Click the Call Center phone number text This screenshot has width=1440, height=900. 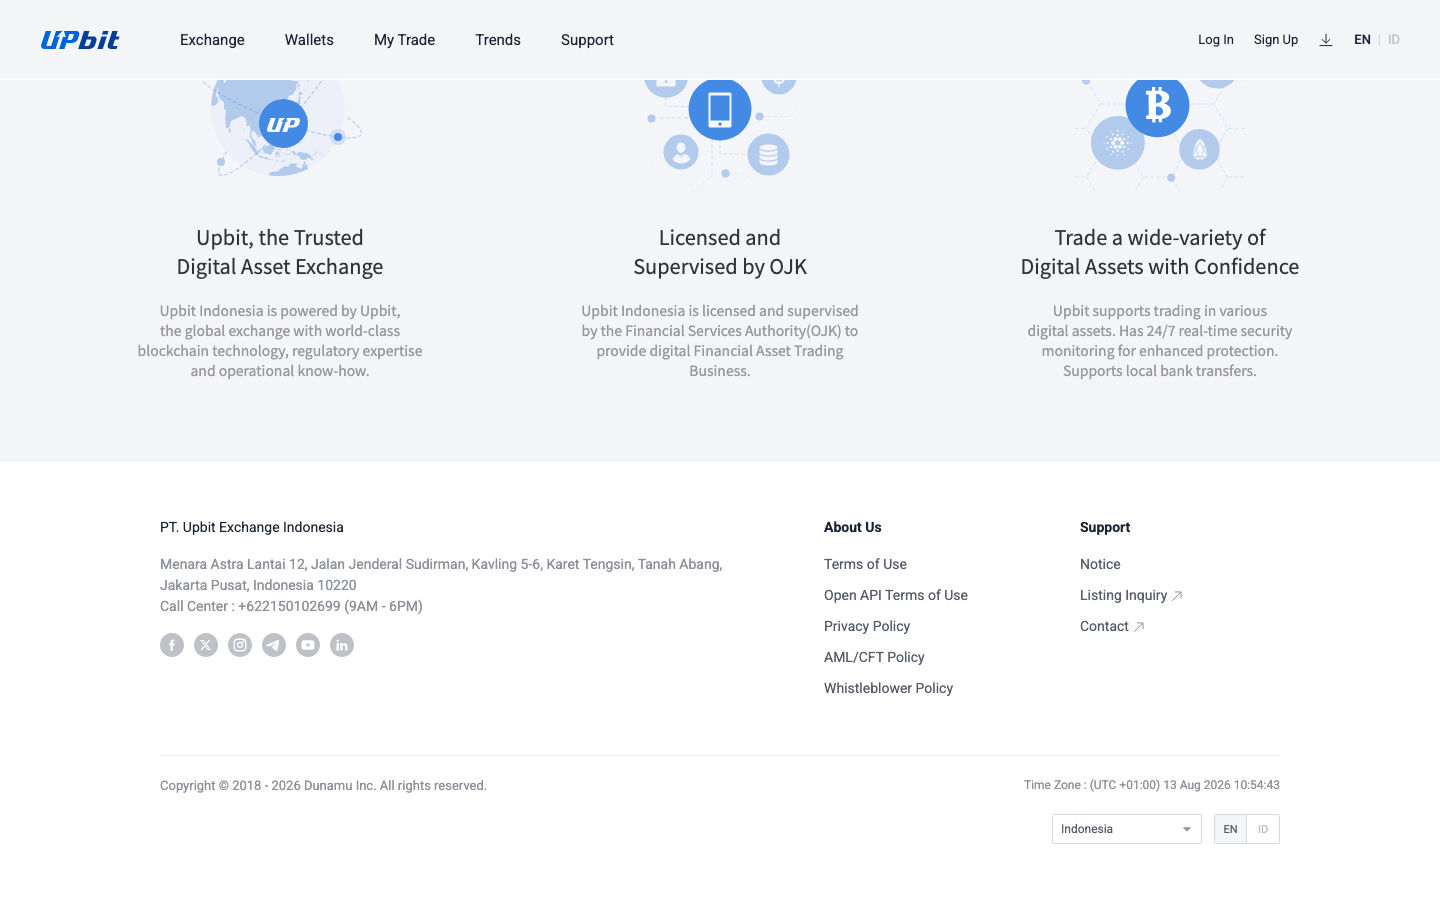[291, 606]
